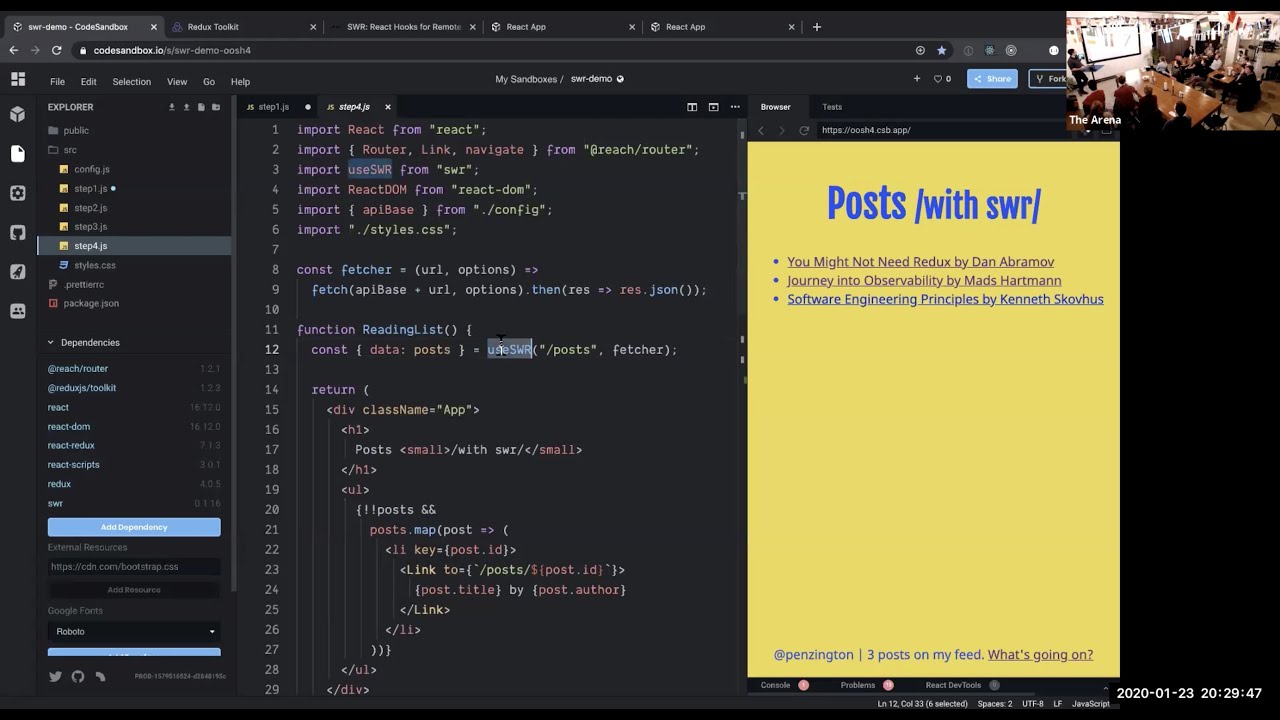Open the GitHub panel in sidebar
Viewport: 1280px width, 720px height.
tap(17, 232)
